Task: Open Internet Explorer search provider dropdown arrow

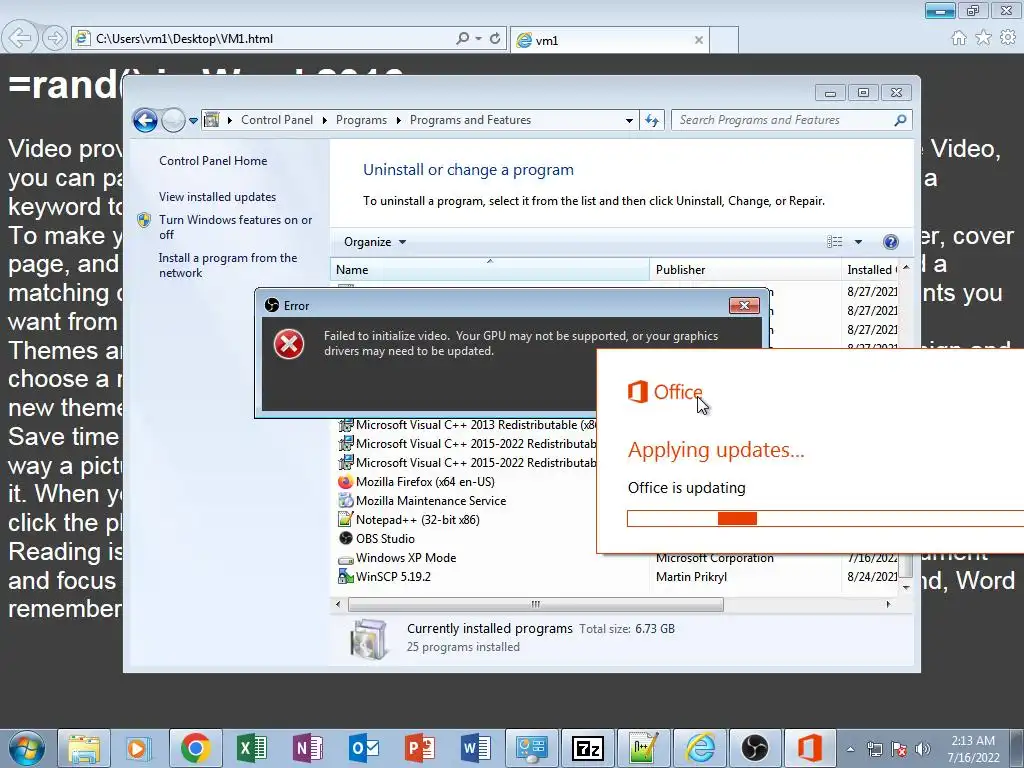Action: (479, 39)
